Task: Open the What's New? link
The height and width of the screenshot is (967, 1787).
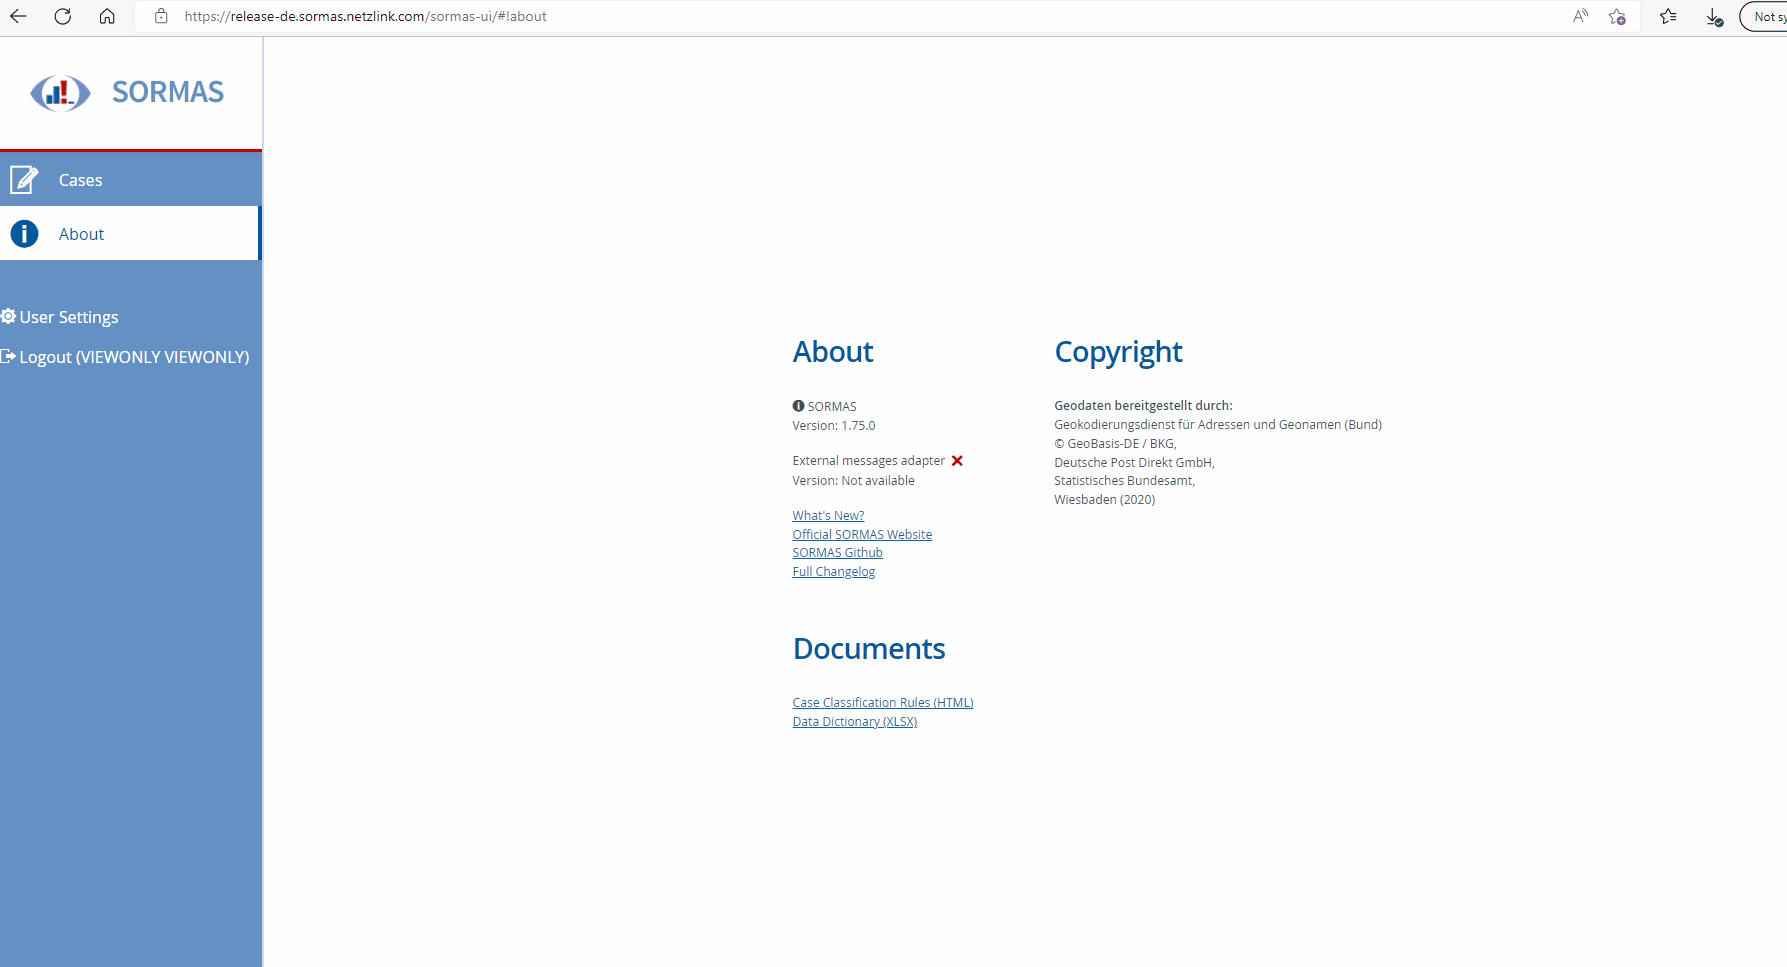Action: (828, 515)
